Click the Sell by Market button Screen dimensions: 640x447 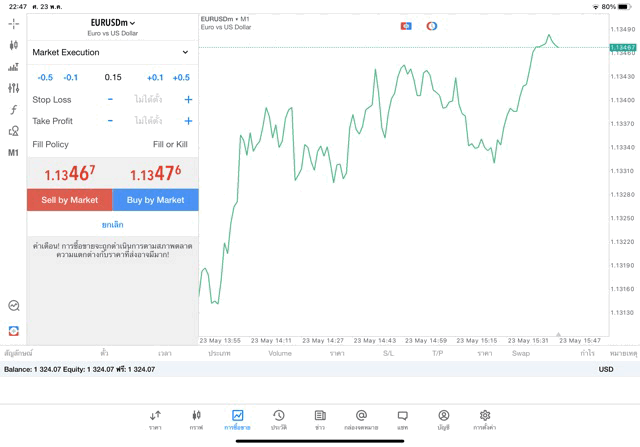pos(70,200)
